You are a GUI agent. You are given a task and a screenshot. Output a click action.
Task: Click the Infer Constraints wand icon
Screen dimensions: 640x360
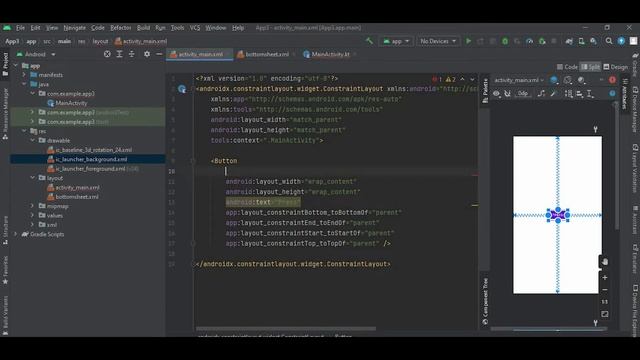coord(553,93)
